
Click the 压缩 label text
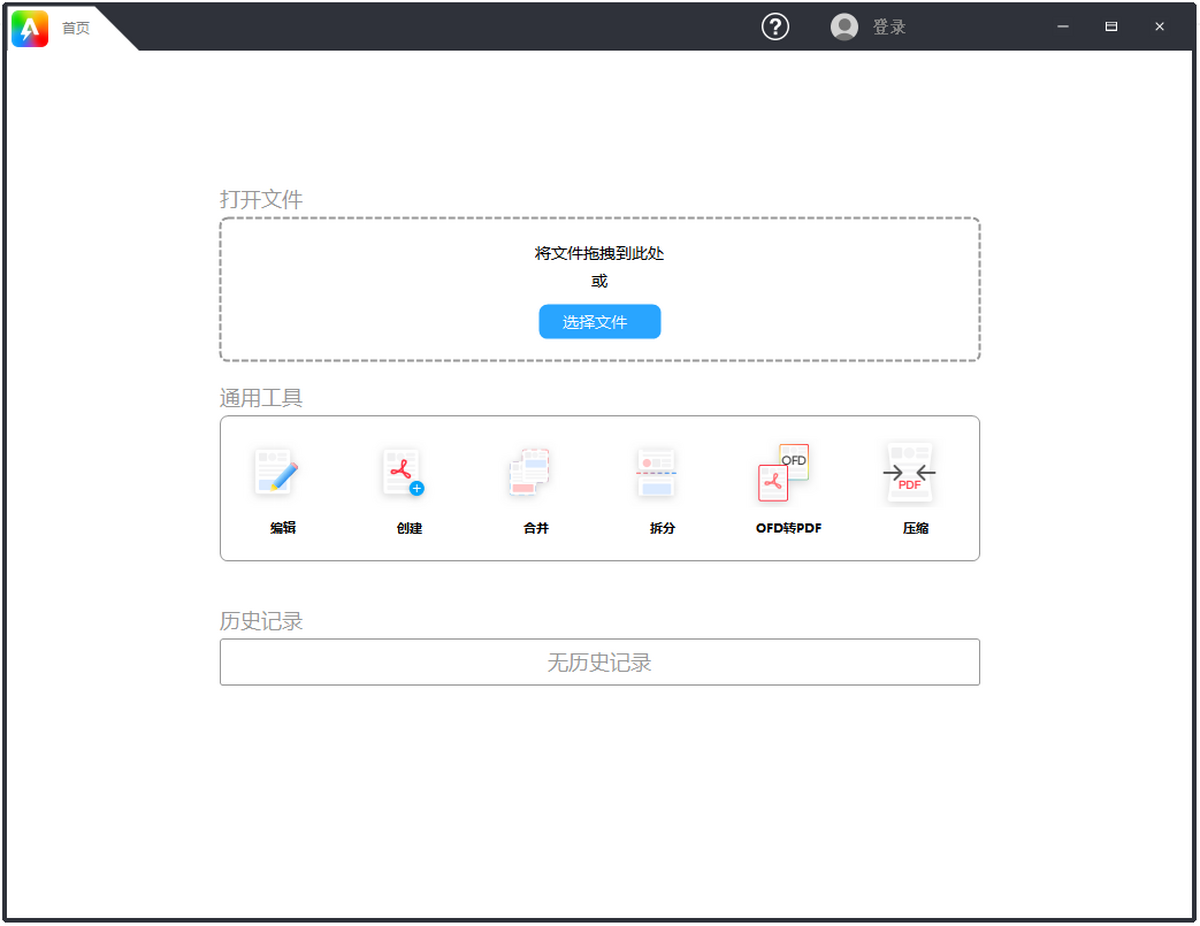(916, 528)
